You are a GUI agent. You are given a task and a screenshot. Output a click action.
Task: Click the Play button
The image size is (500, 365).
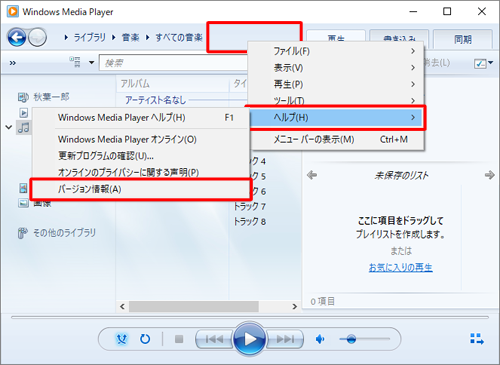(250, 339)
